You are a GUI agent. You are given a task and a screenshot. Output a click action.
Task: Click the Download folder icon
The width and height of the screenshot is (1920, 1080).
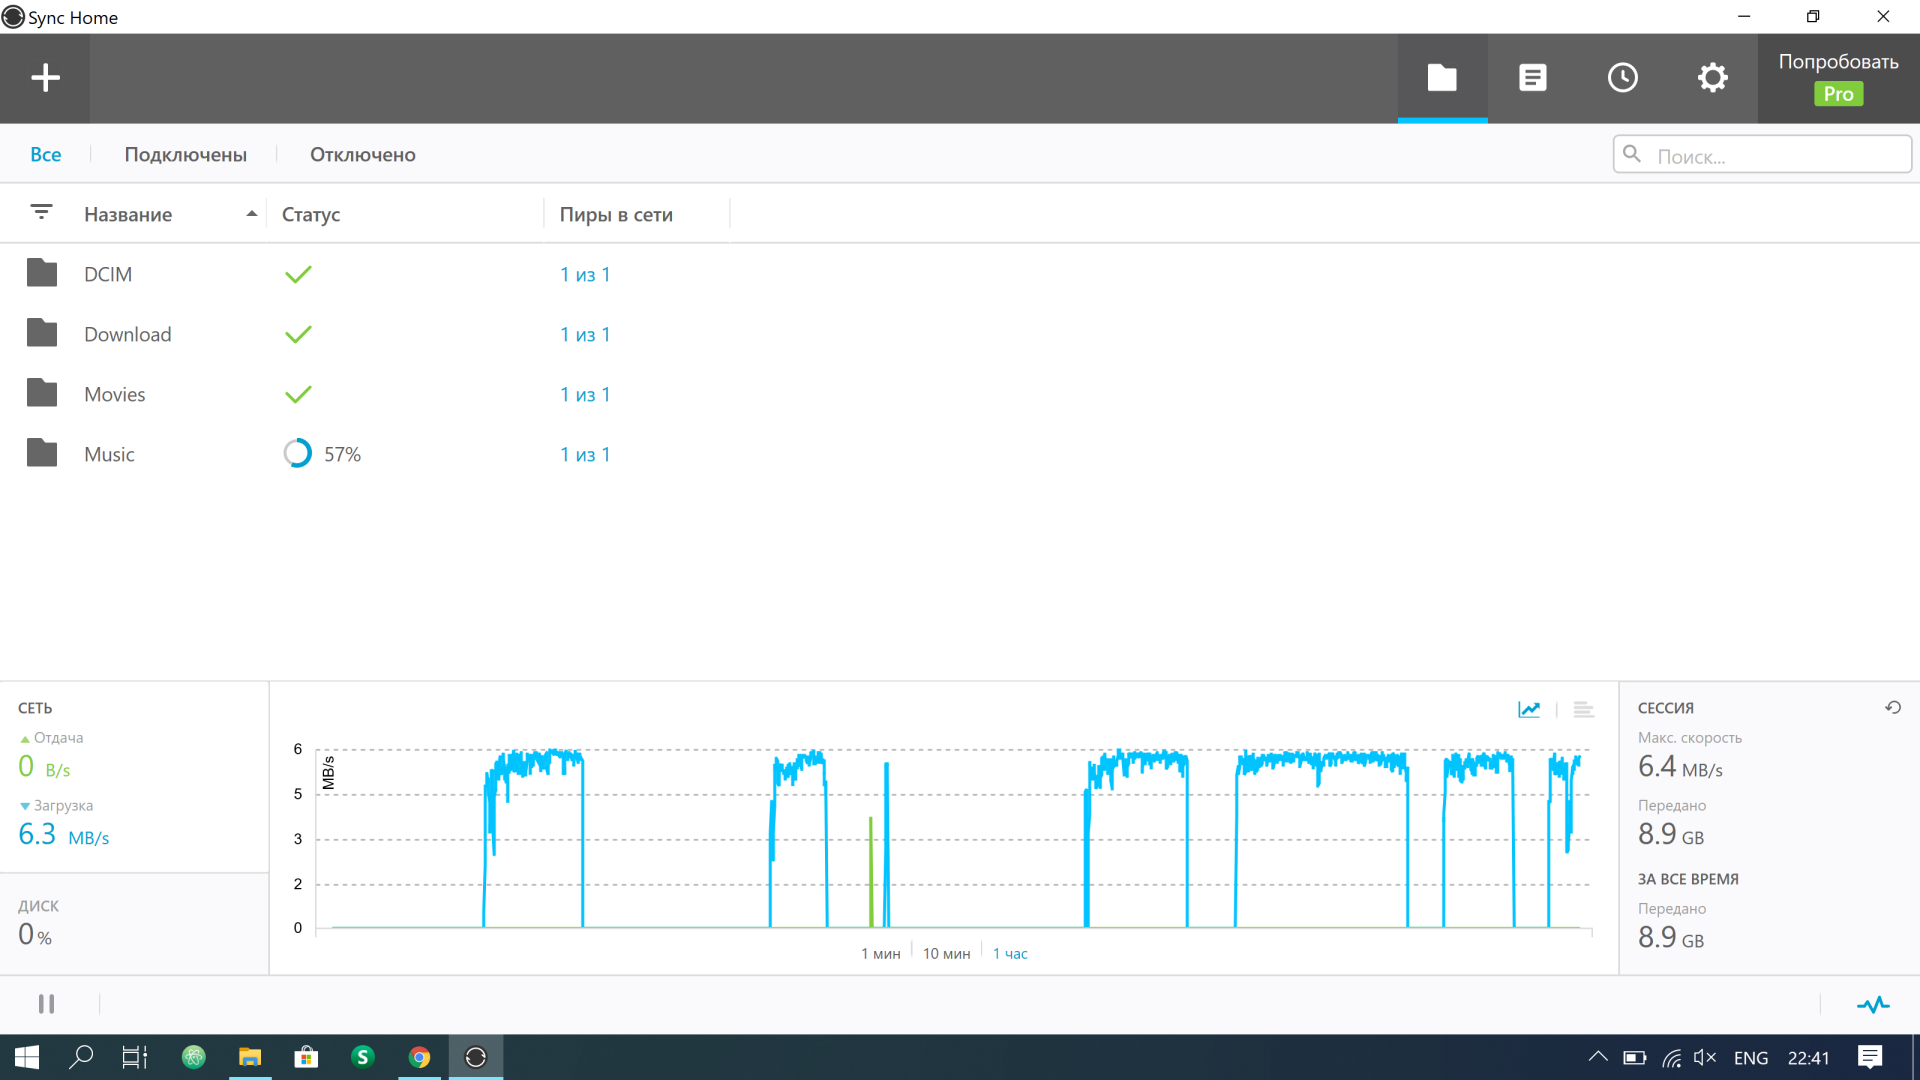pyautogui.click(x=42, y=333)
